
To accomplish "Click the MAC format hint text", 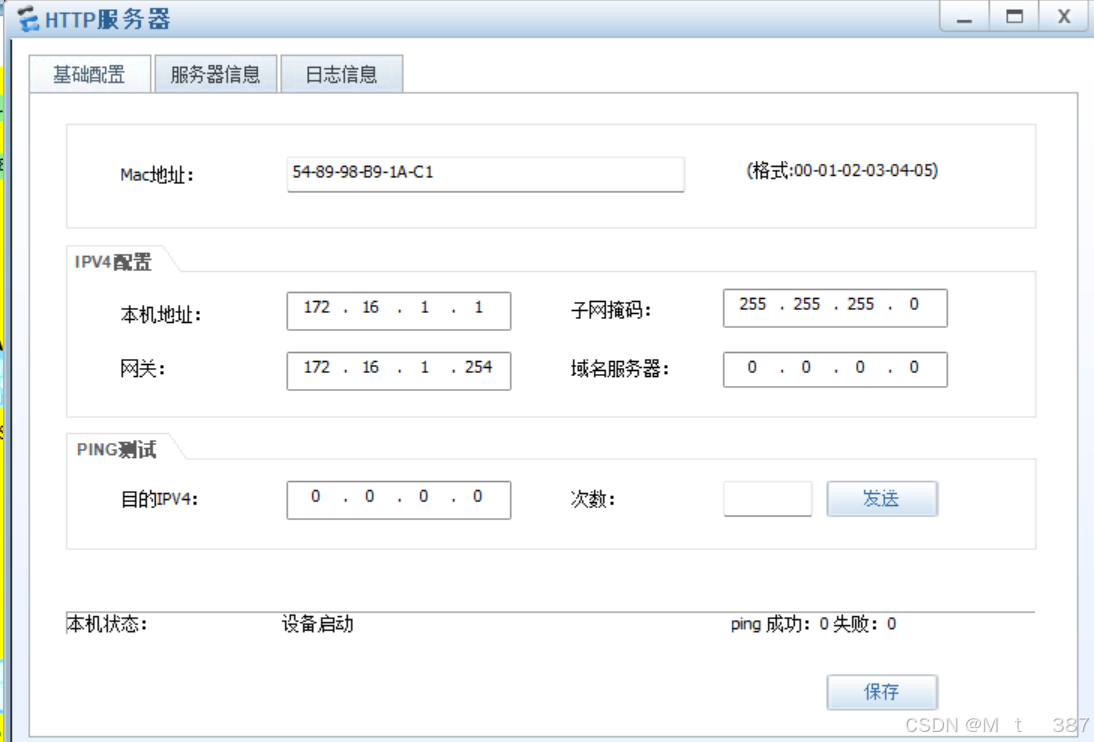I will (x=842, y=170).
